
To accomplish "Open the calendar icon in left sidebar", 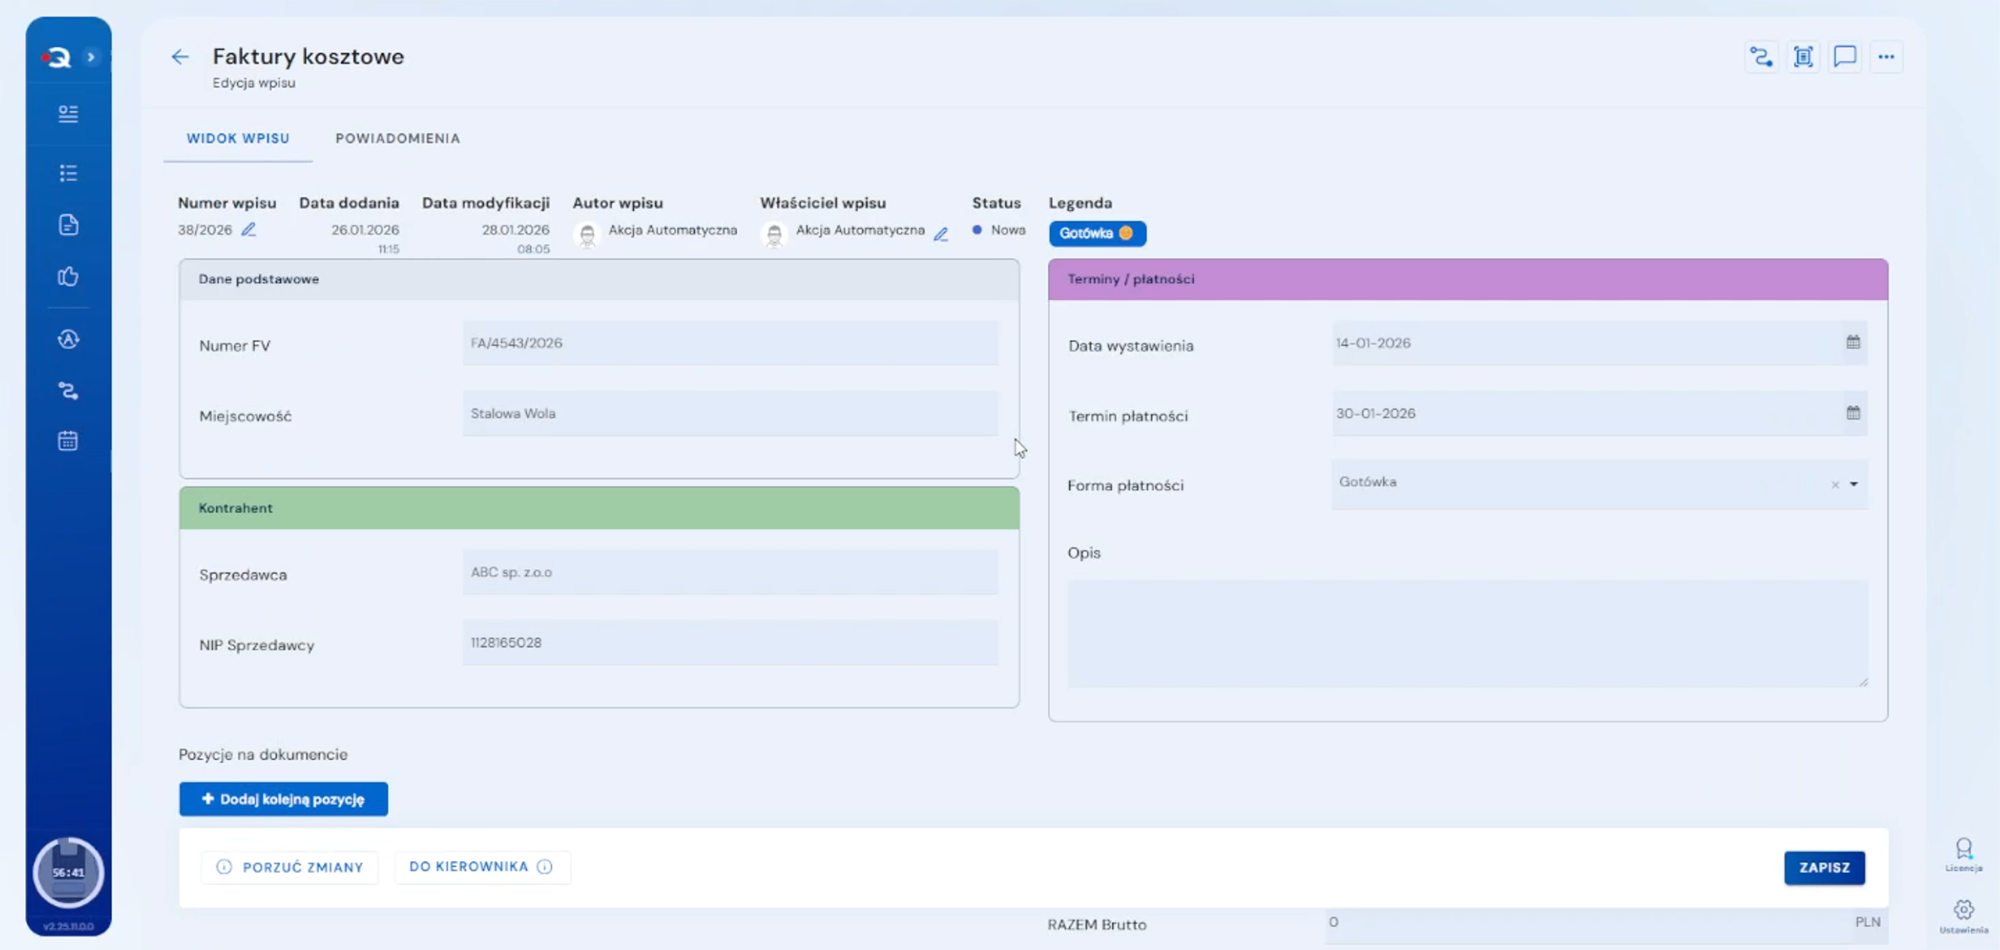I will (x=68, y=441).
